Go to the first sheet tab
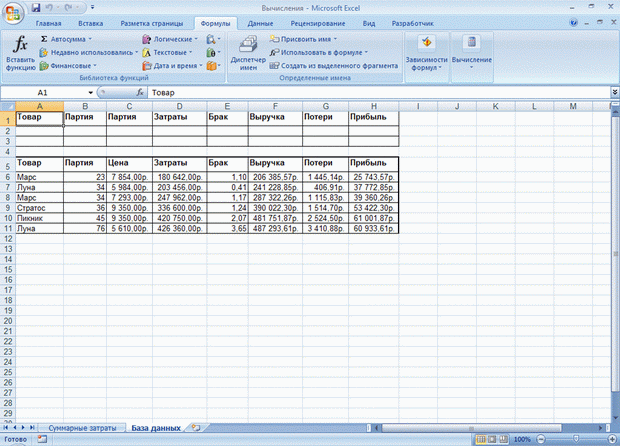The image size is (620, 446). (x=6, y=427)
